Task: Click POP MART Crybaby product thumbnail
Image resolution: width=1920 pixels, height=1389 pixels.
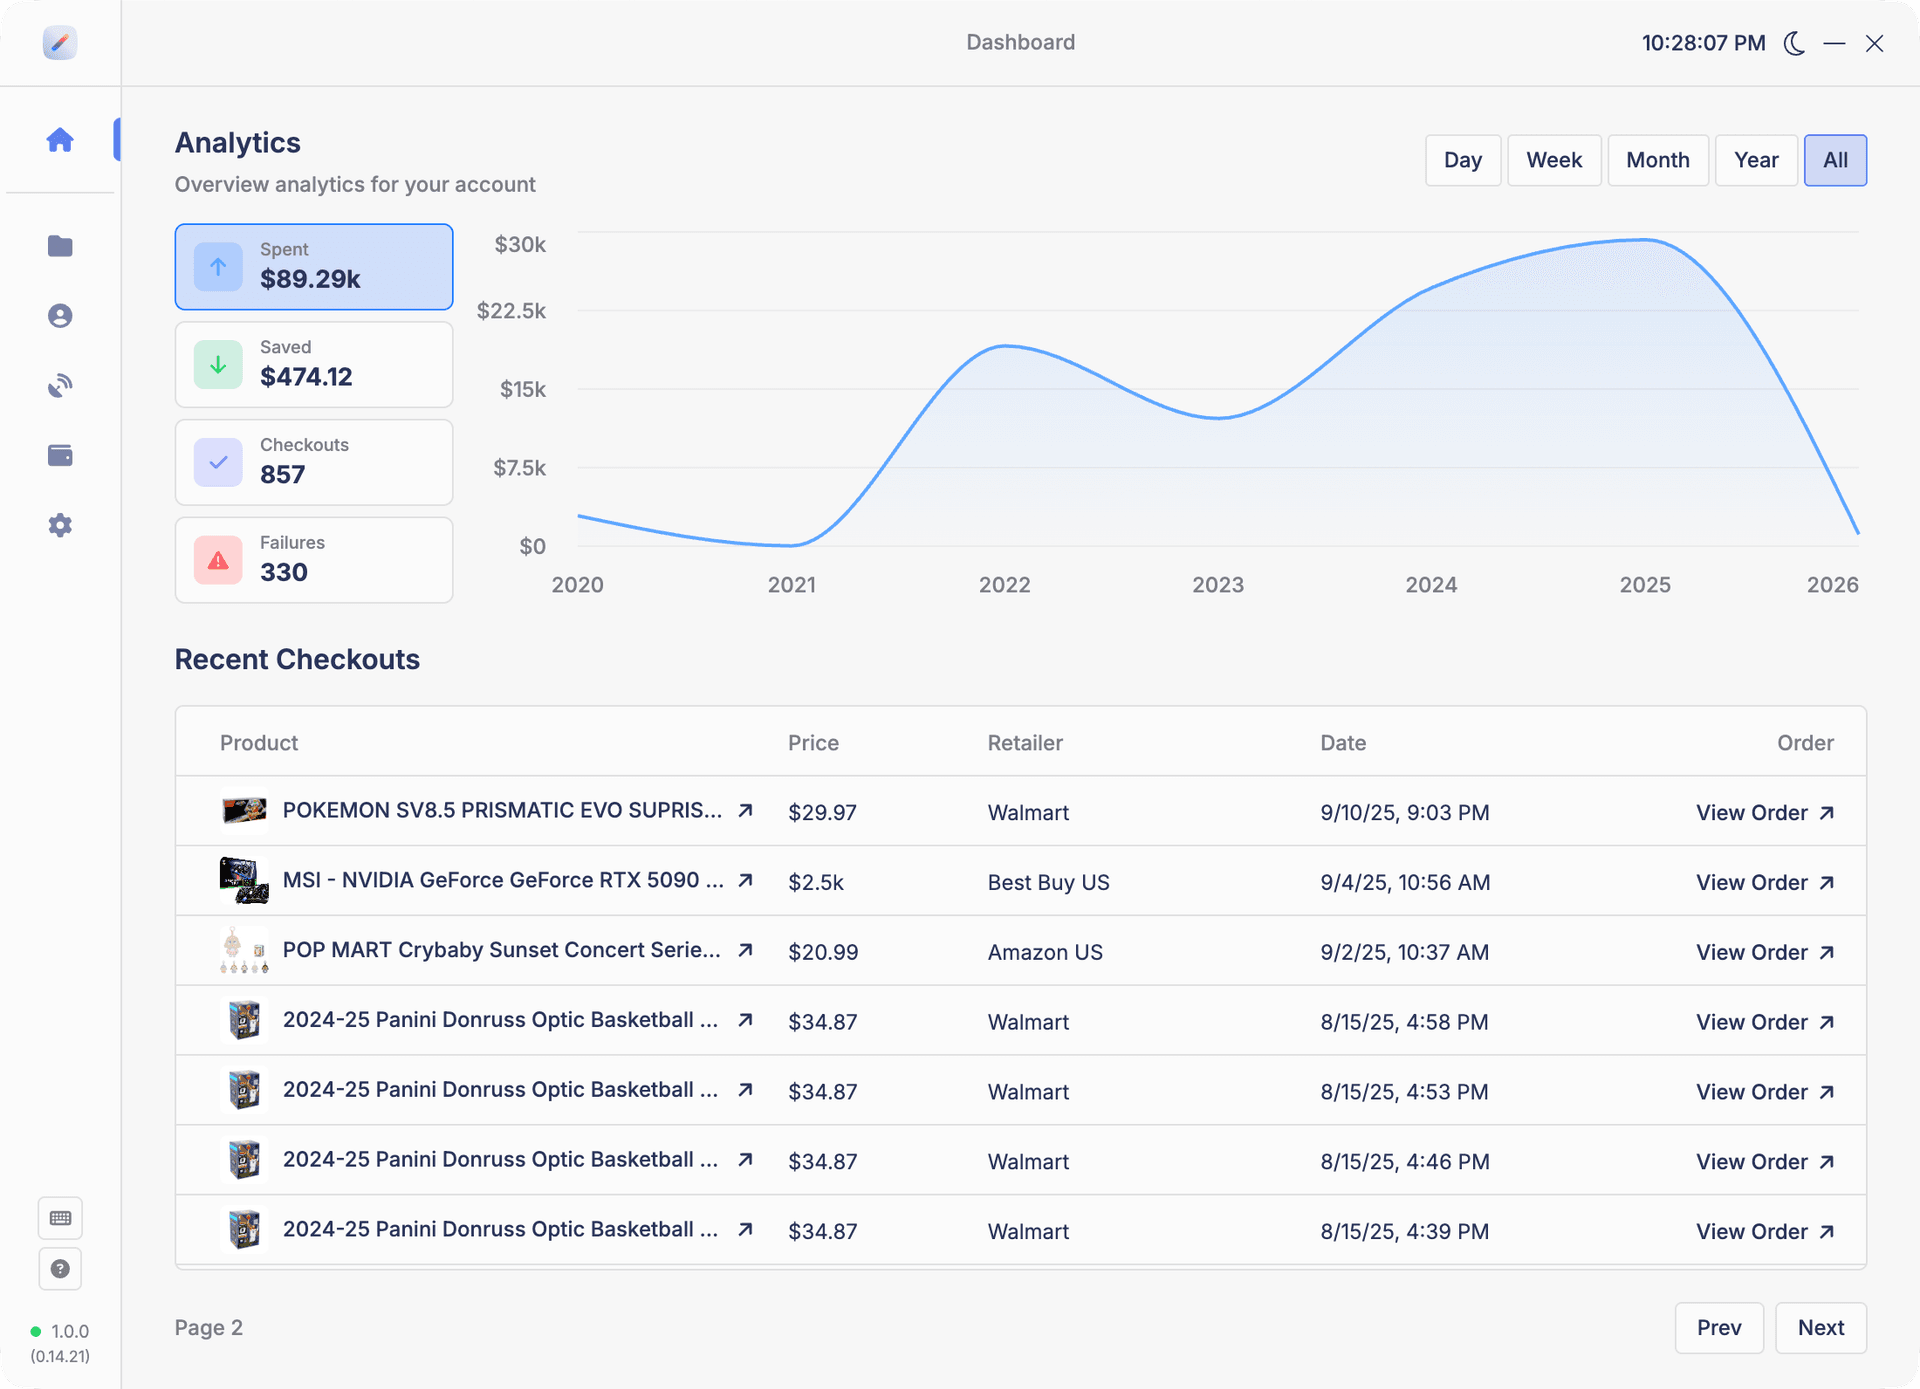Action: point(244,951)
